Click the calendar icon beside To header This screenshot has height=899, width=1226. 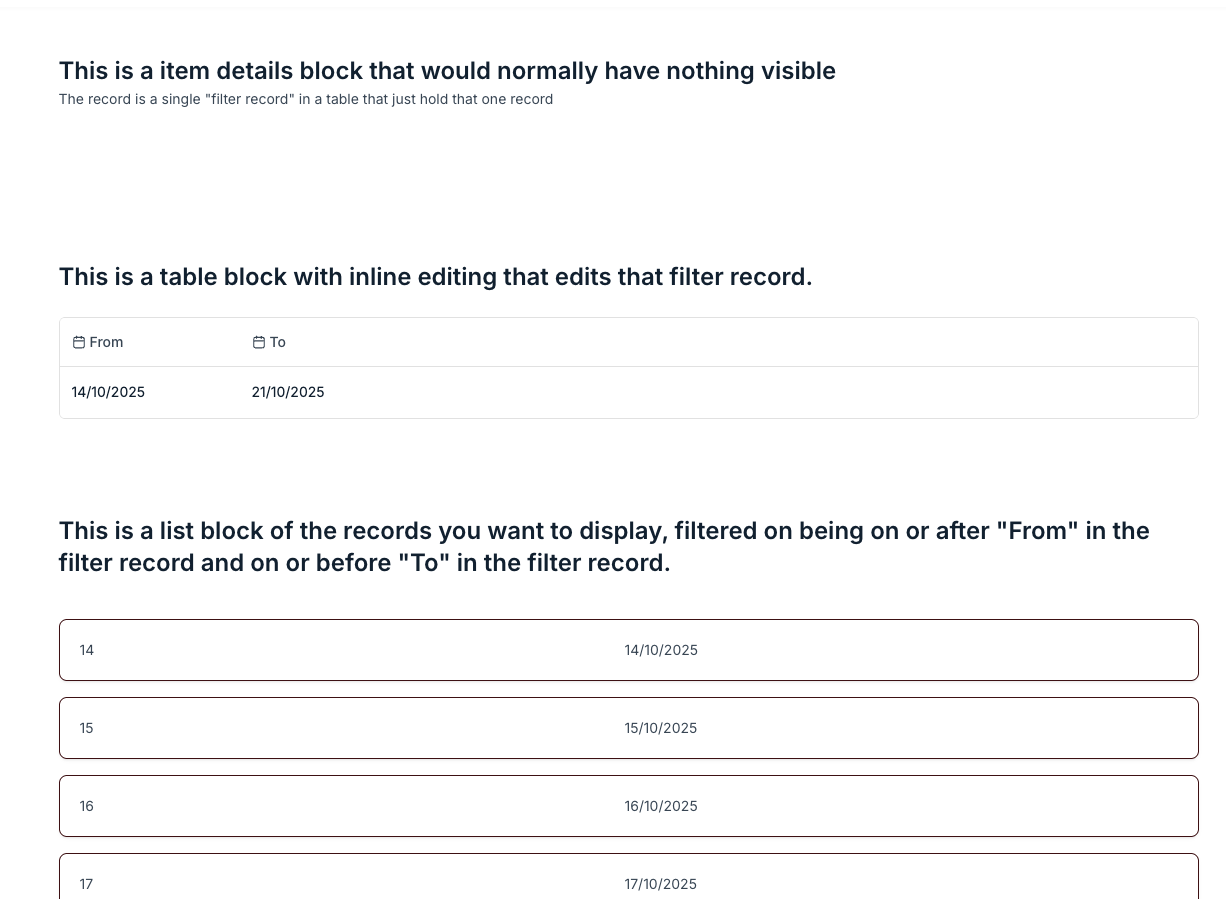pos(259,342)
